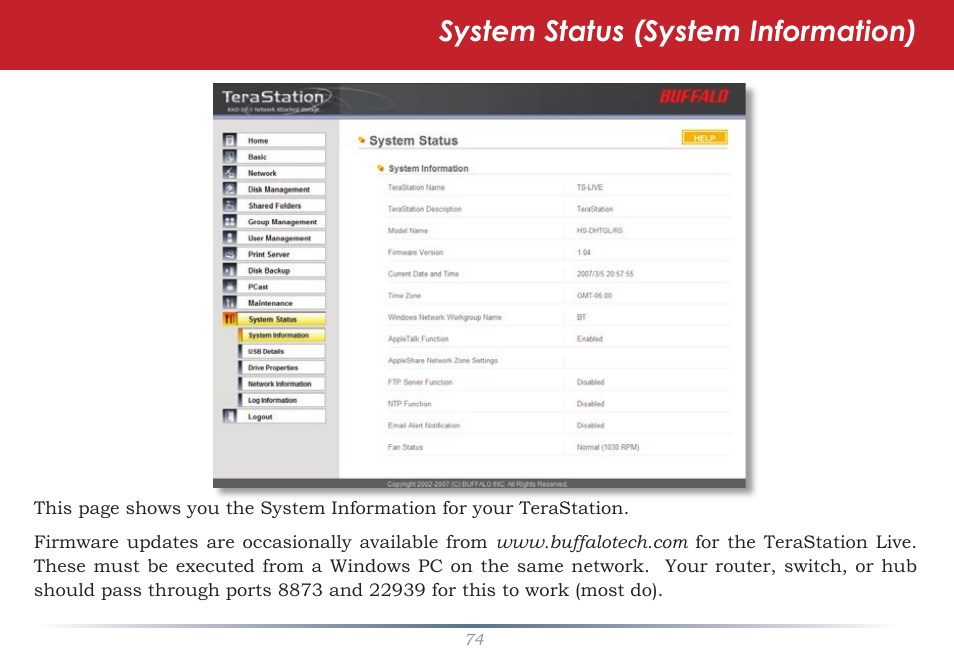
Task: Open User Management menu
Action: point(281,238)
